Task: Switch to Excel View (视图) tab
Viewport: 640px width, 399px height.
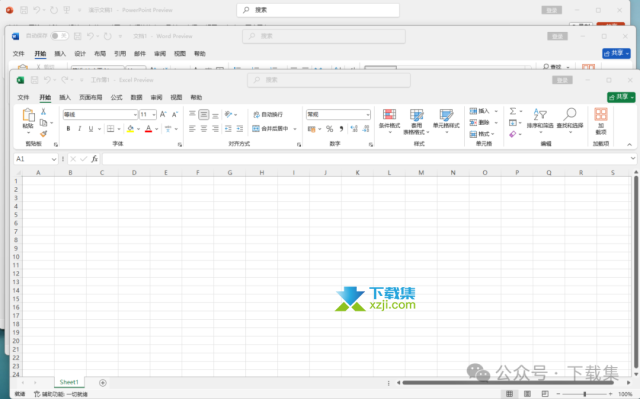Action: click(x=176, y=98)
